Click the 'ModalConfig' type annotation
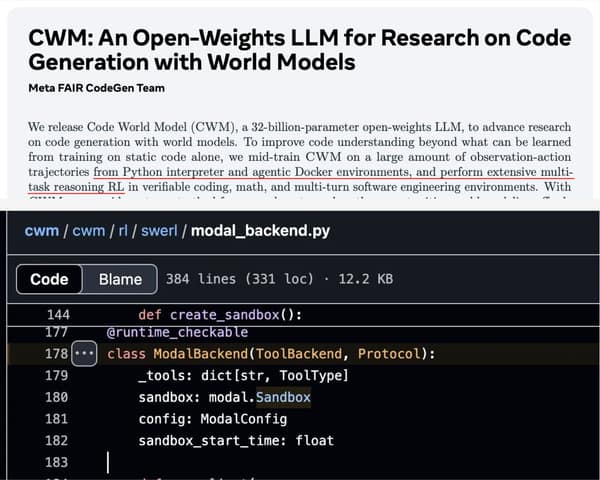 (244, 419)
